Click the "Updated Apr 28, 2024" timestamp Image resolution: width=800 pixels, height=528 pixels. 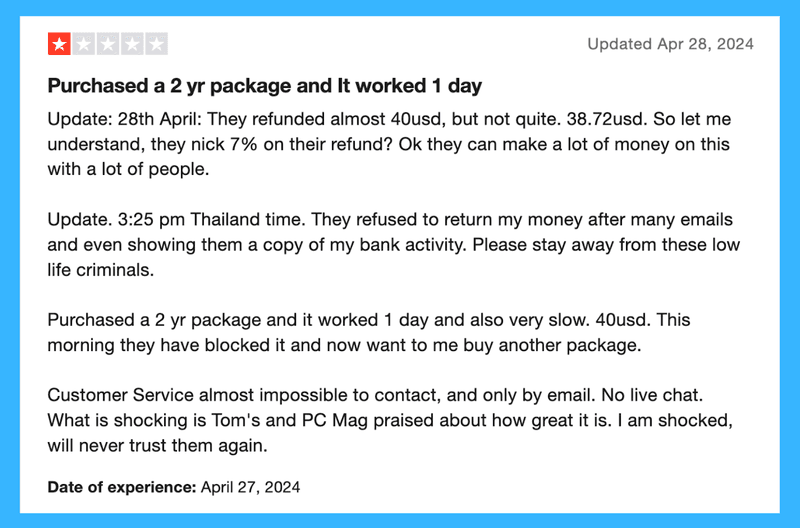point(670,44)
